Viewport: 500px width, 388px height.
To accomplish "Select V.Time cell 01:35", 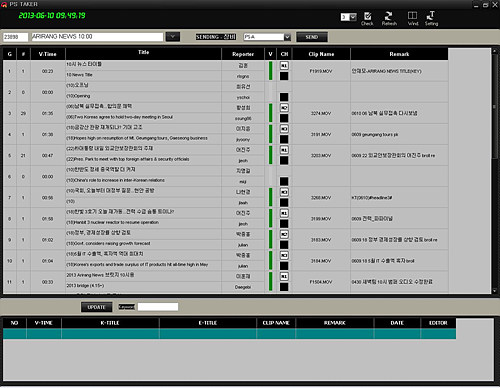I will pos(47,113).
